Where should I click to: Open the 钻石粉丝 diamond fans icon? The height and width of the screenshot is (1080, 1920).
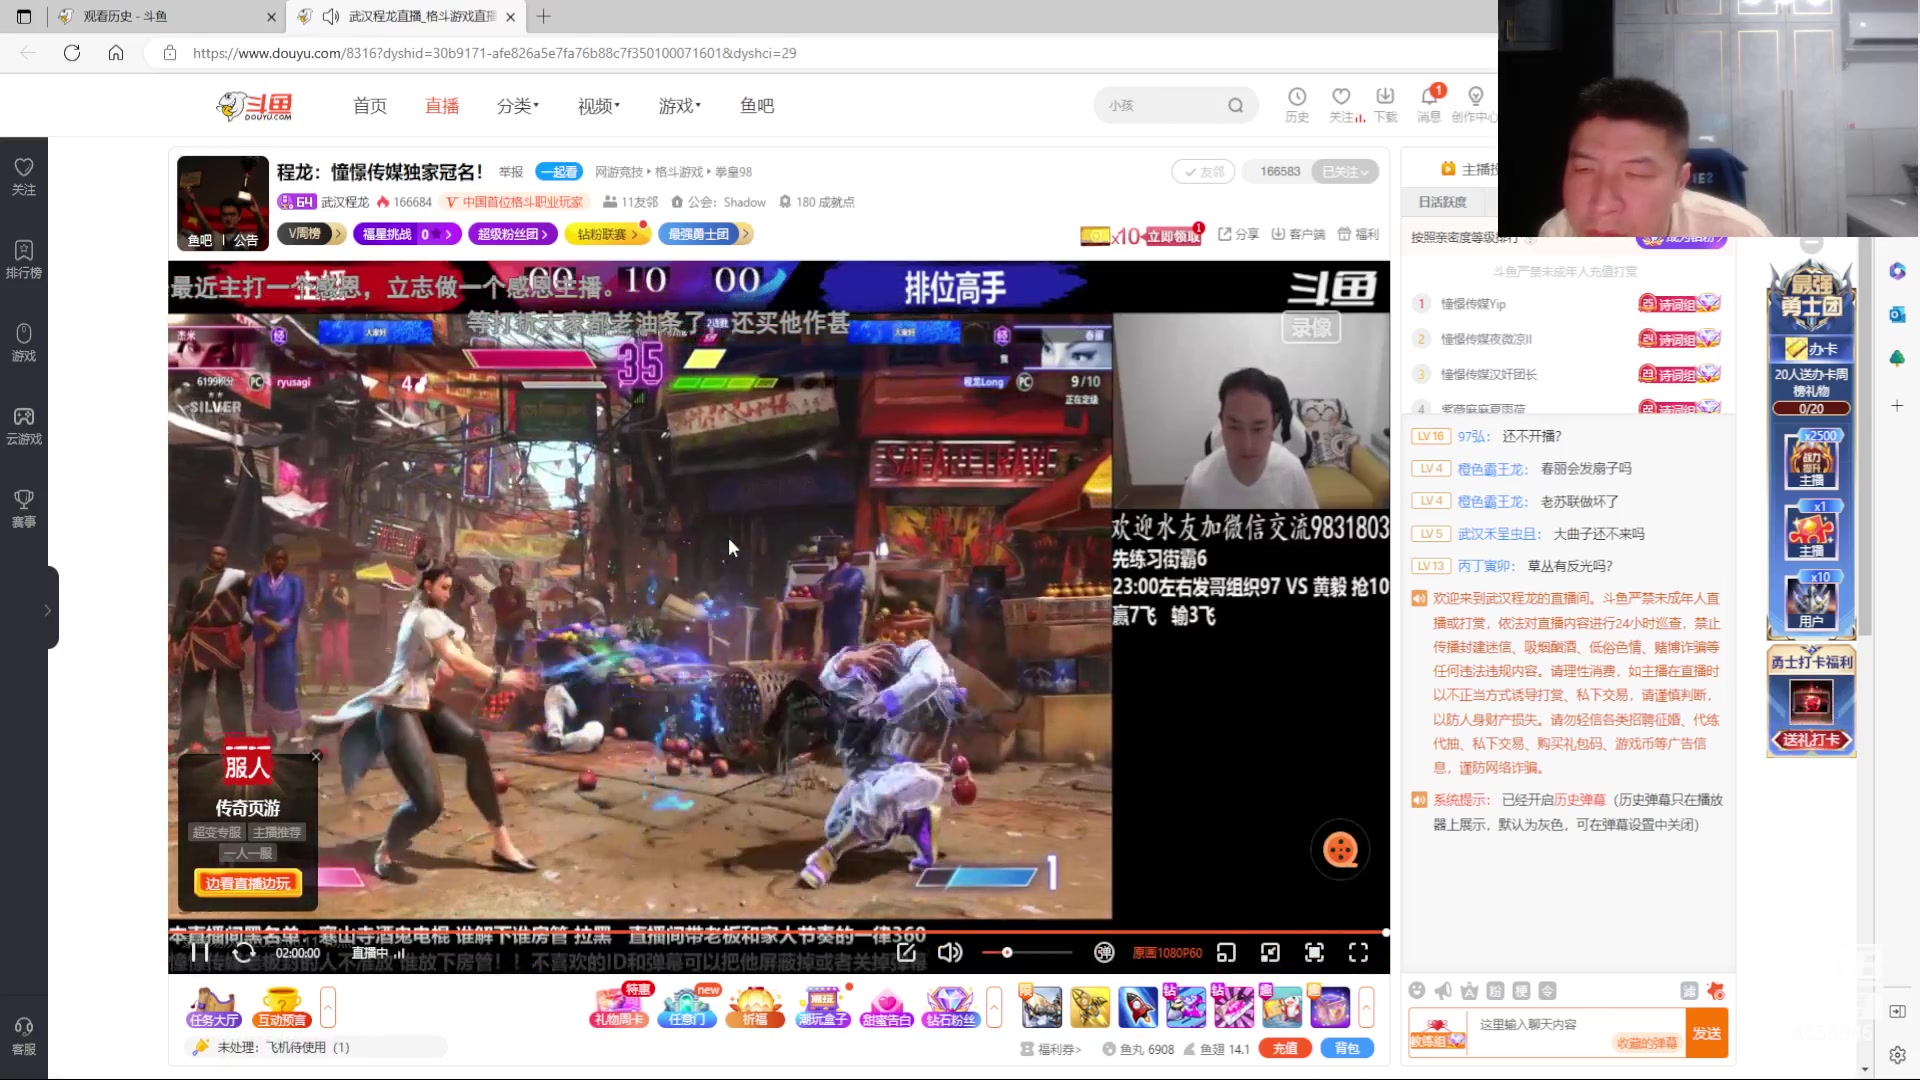click(950, 1008)
